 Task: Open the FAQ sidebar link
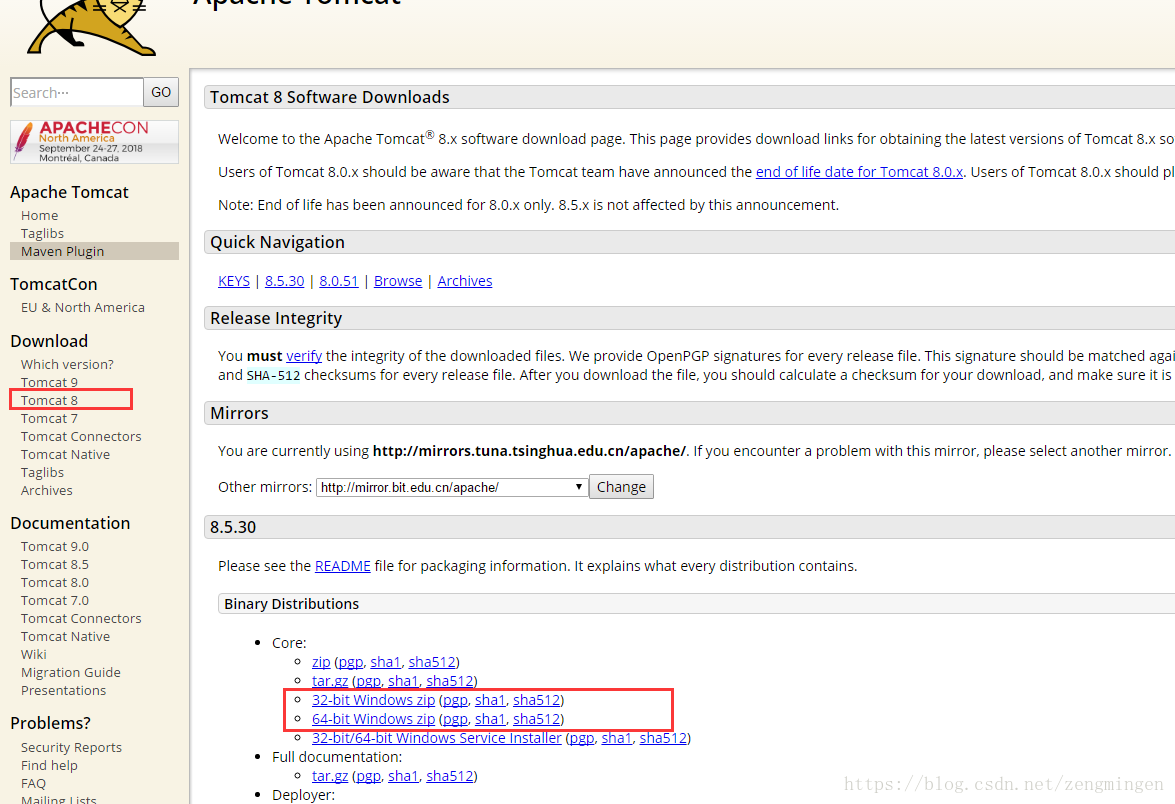34,784
